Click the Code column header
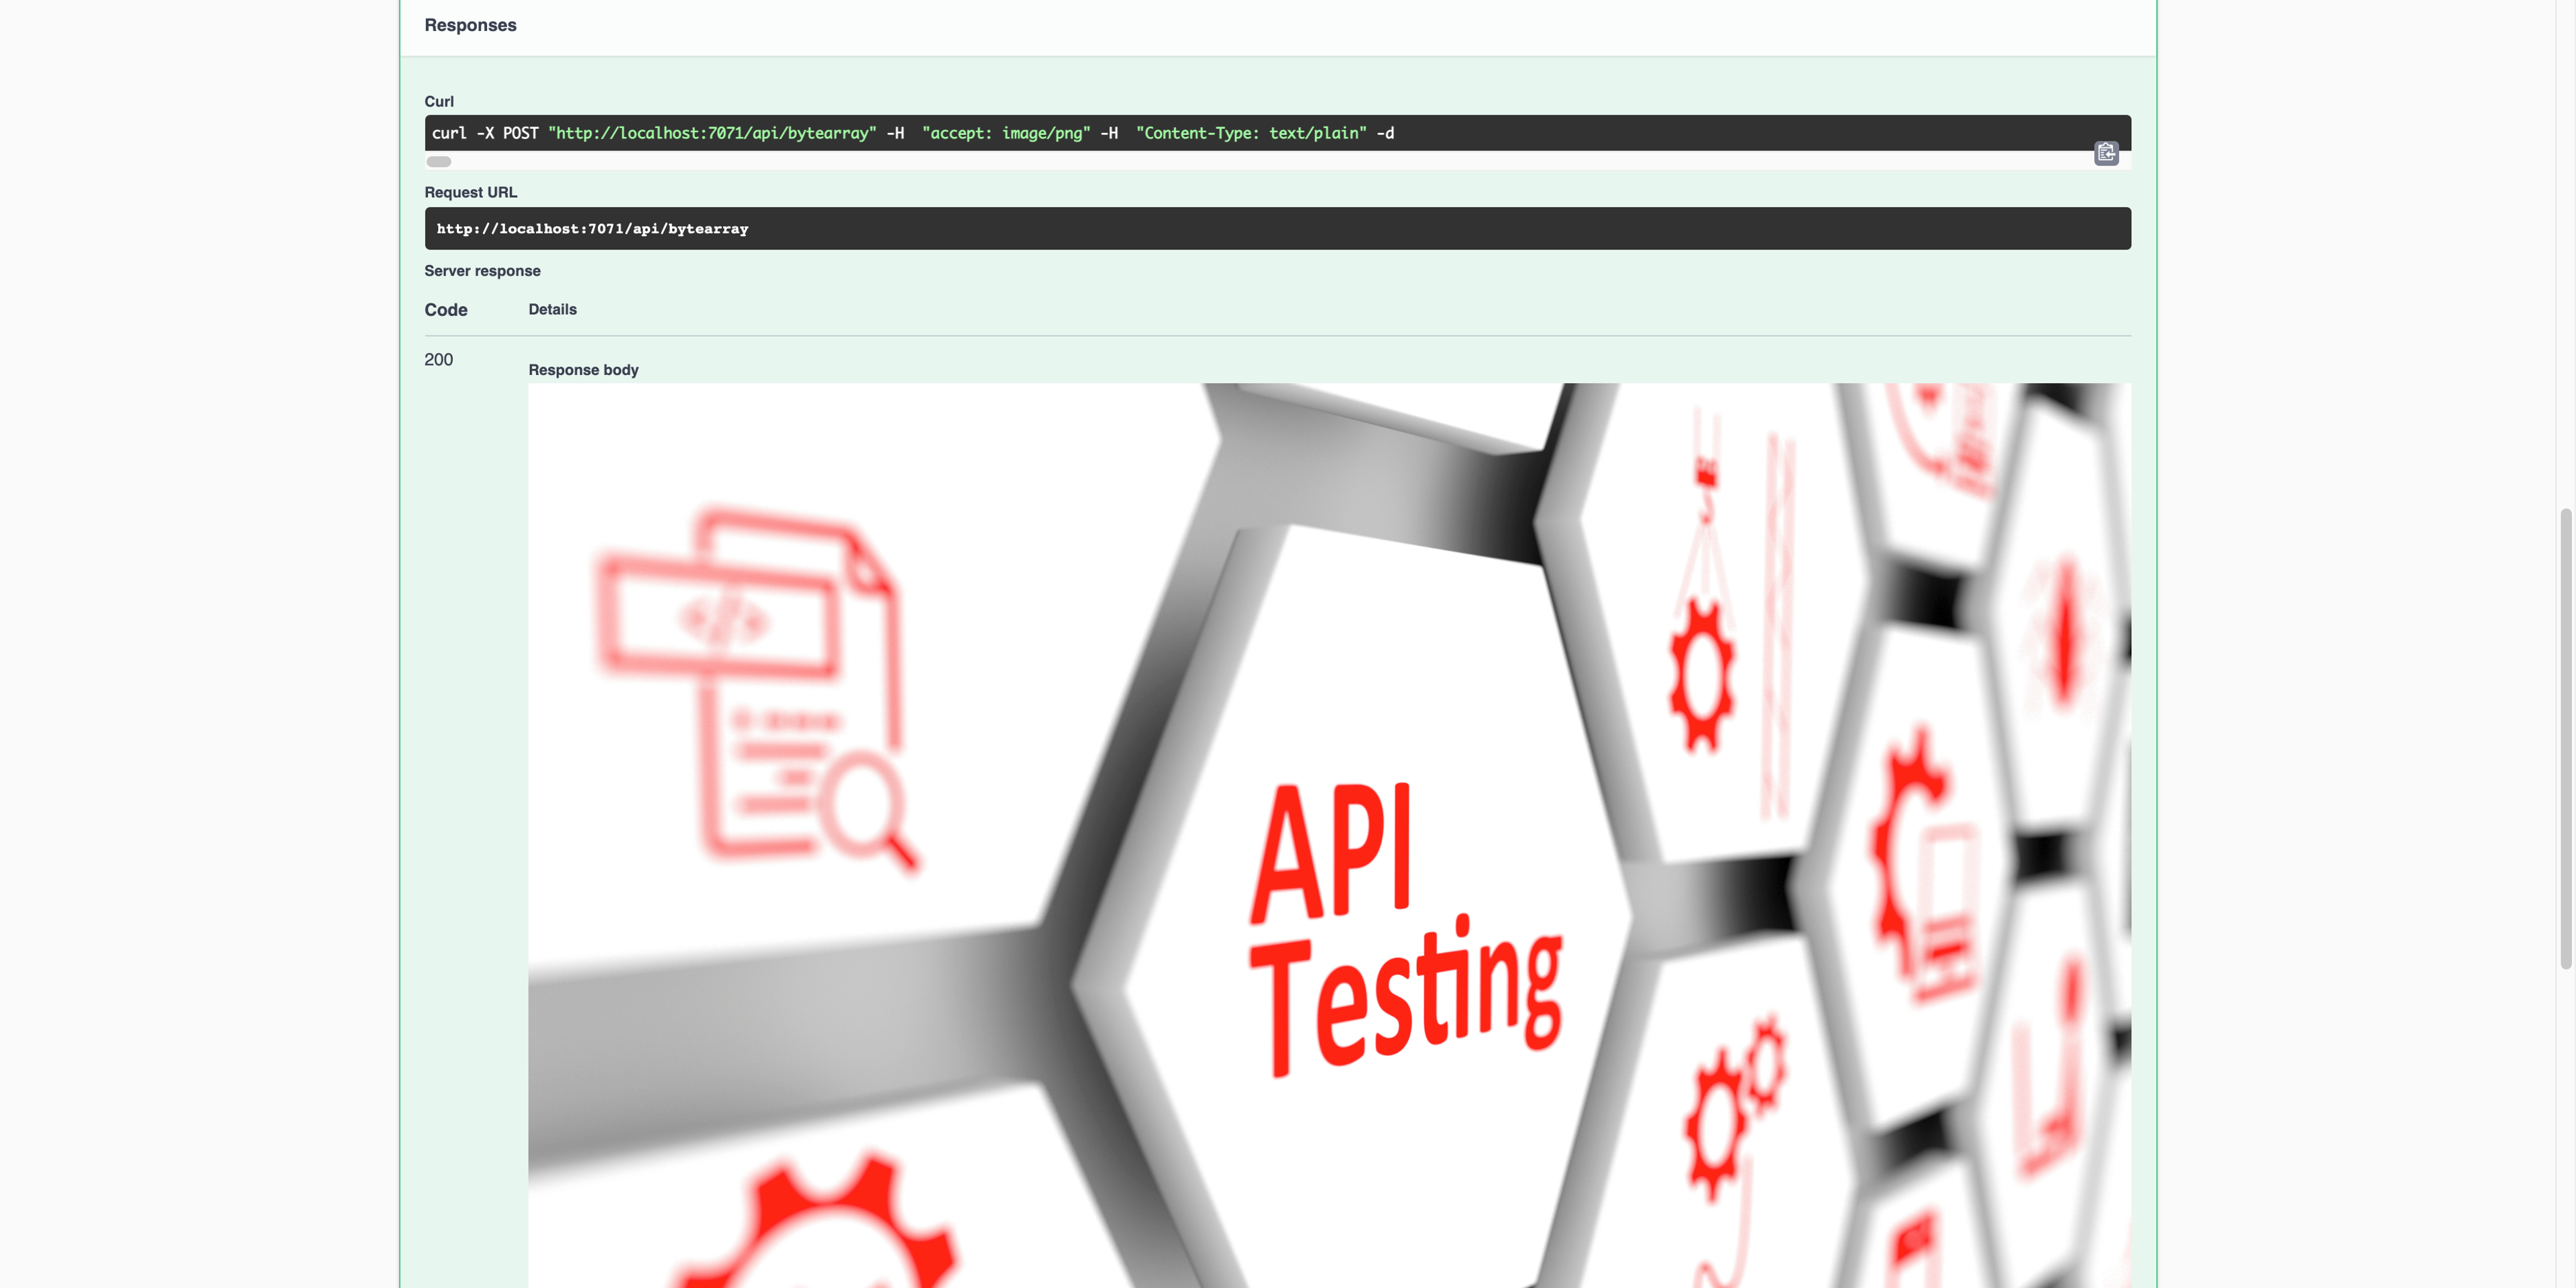The image size is (2576, 1288). [x=446, y=310]
